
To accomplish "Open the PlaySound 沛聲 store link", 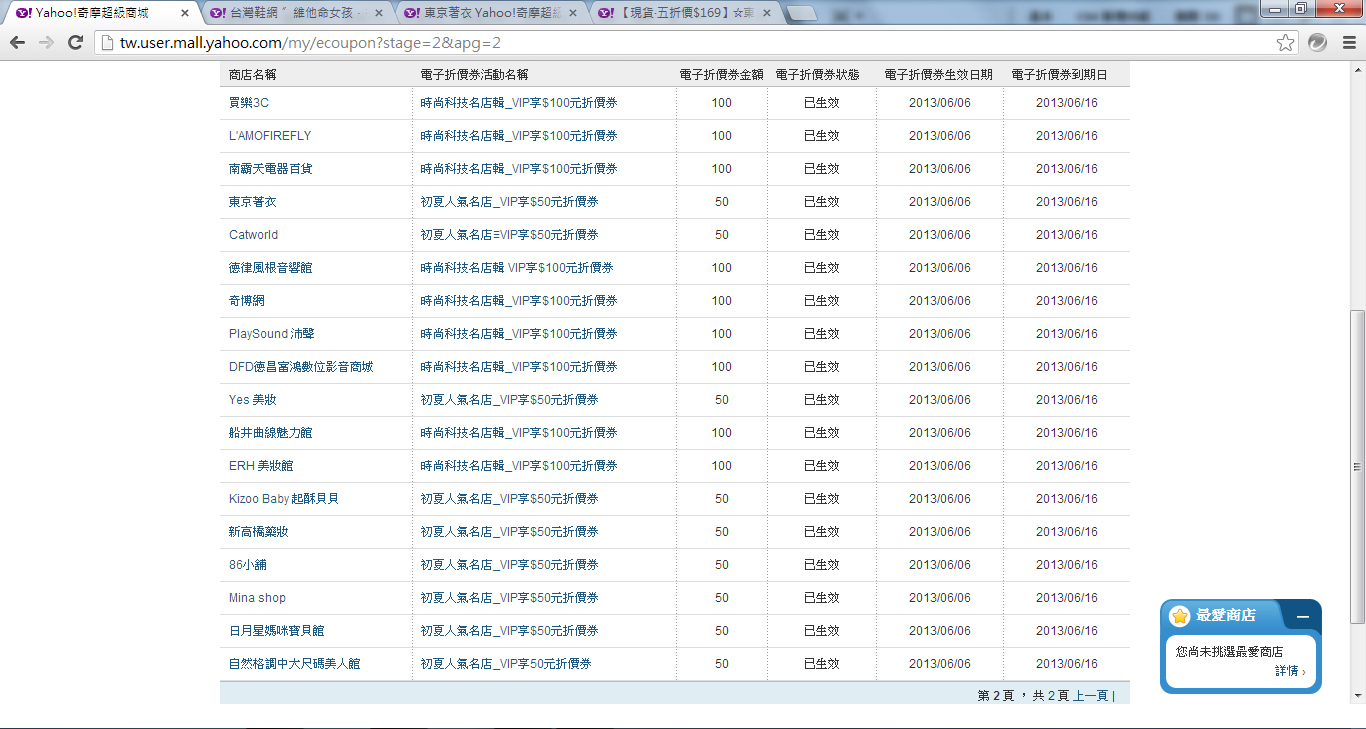I will point(271,334).
